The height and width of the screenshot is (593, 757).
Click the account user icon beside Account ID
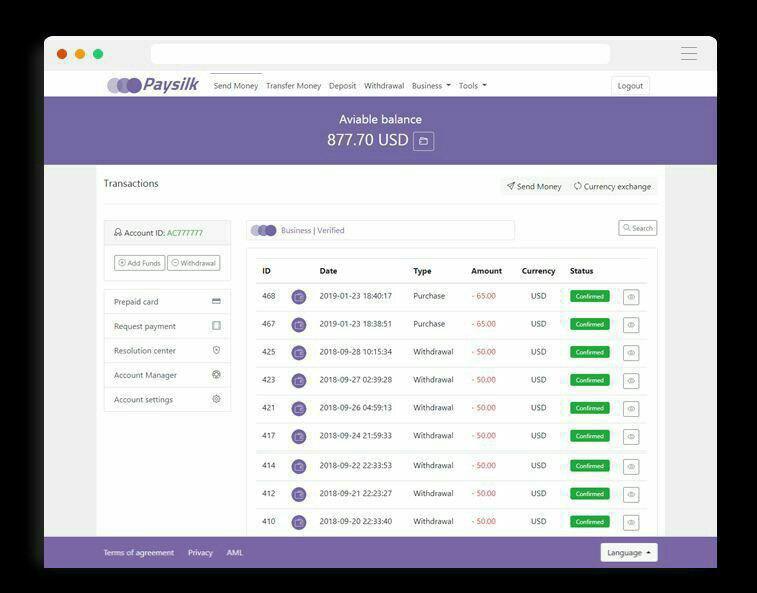point(118,232)
